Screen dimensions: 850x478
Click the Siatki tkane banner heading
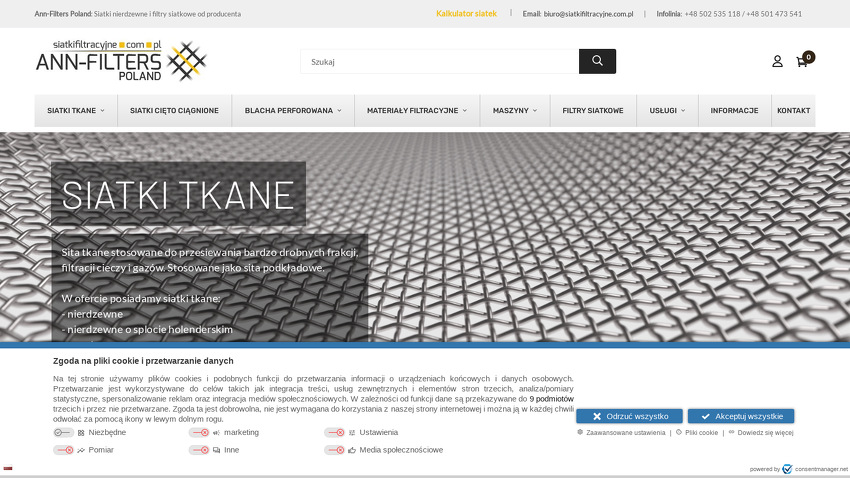(178, 195)
